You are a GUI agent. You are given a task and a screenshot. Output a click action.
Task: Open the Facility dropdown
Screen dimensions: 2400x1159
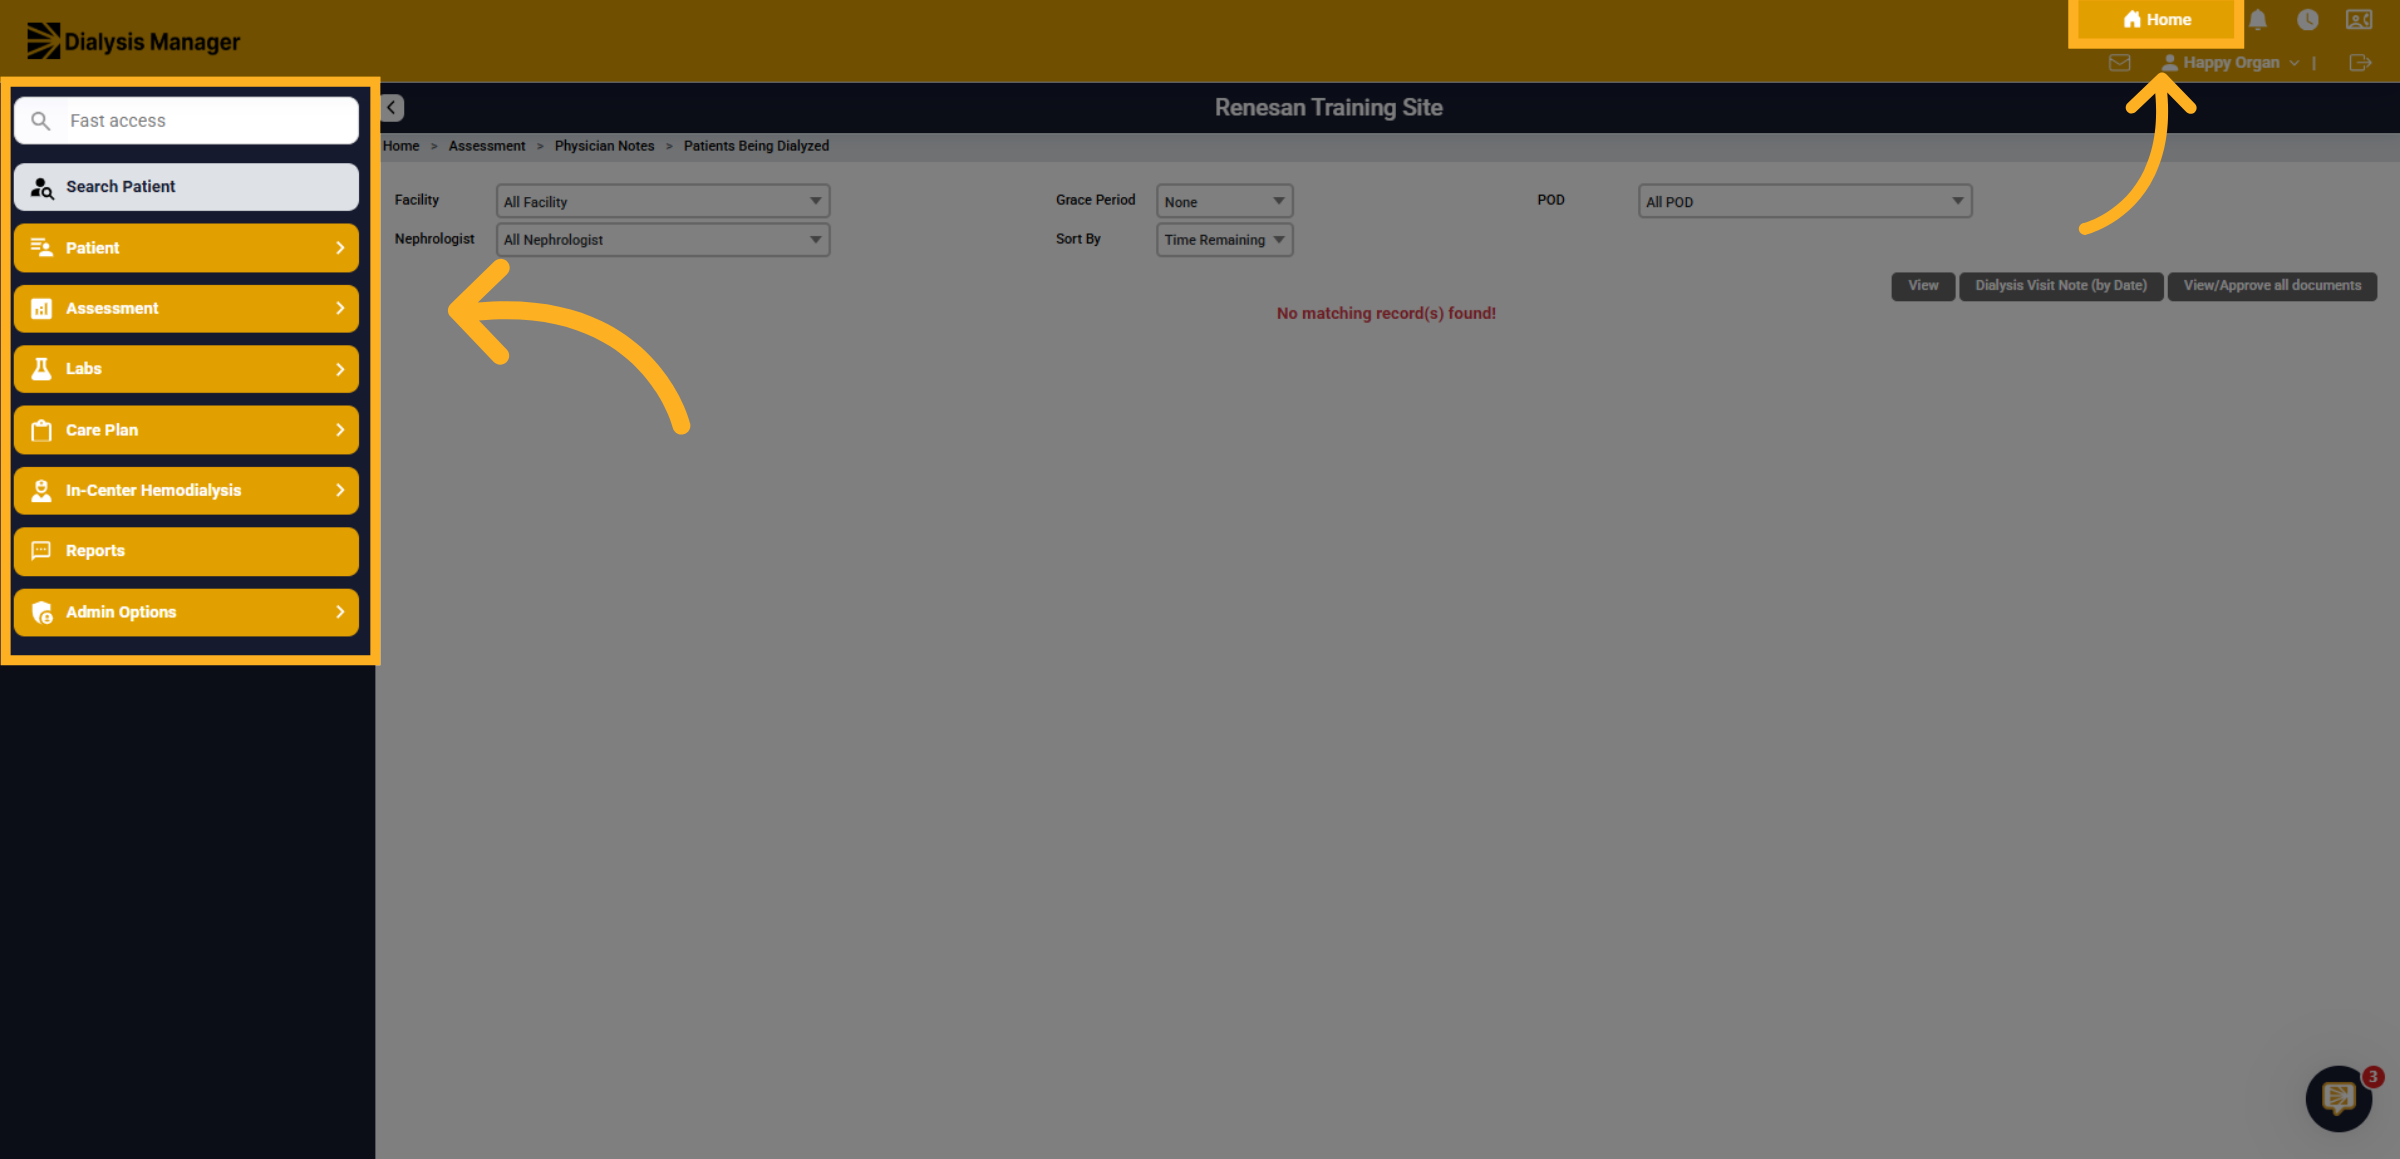(663, 201)
